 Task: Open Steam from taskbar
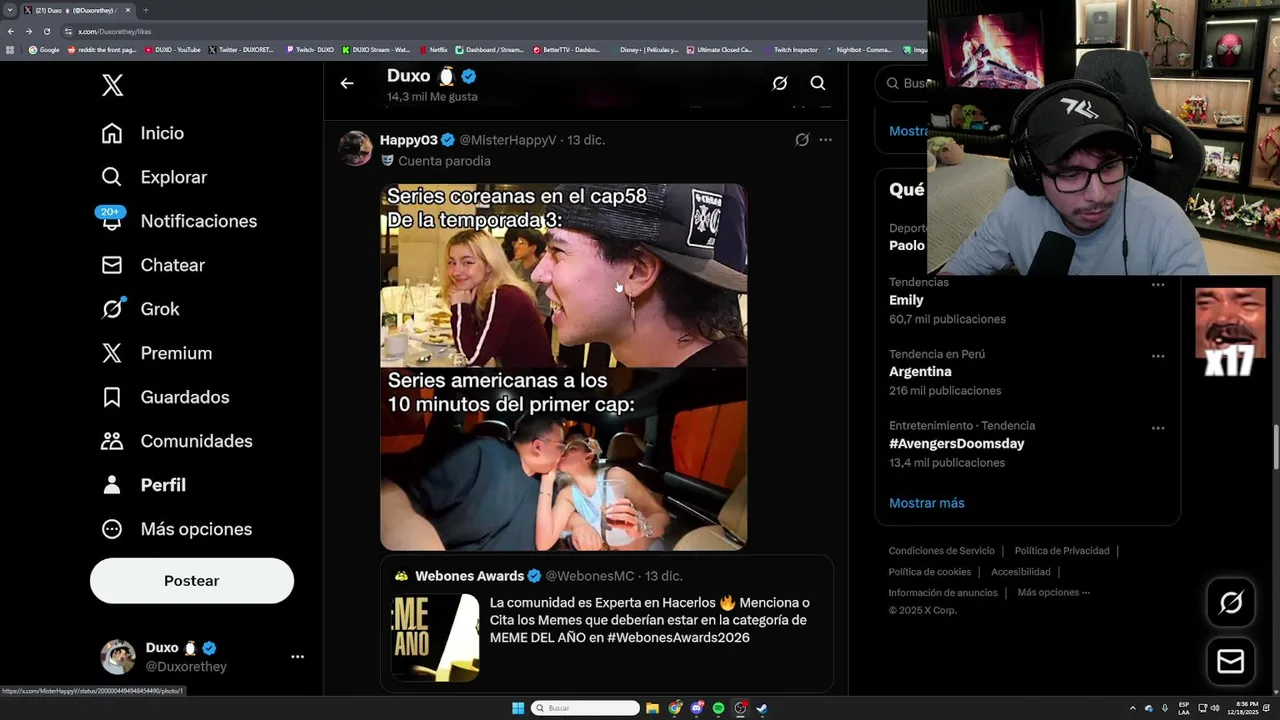[762, 708]
